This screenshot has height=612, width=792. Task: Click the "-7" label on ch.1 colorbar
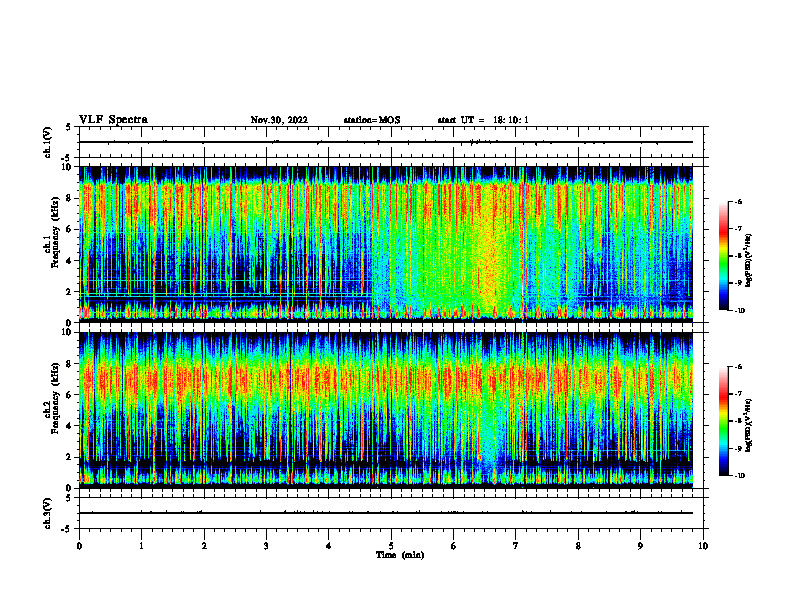[738, 229]
